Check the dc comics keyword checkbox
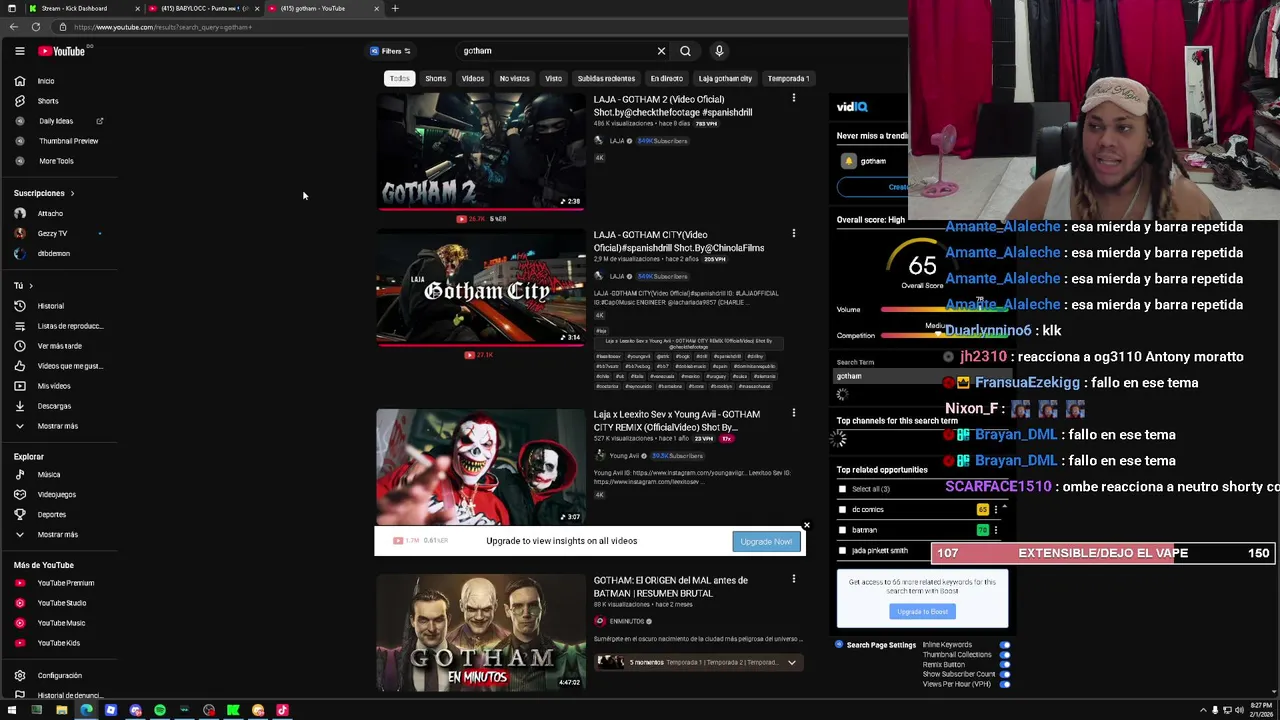Screen dimensions: 1280x720 842,510
